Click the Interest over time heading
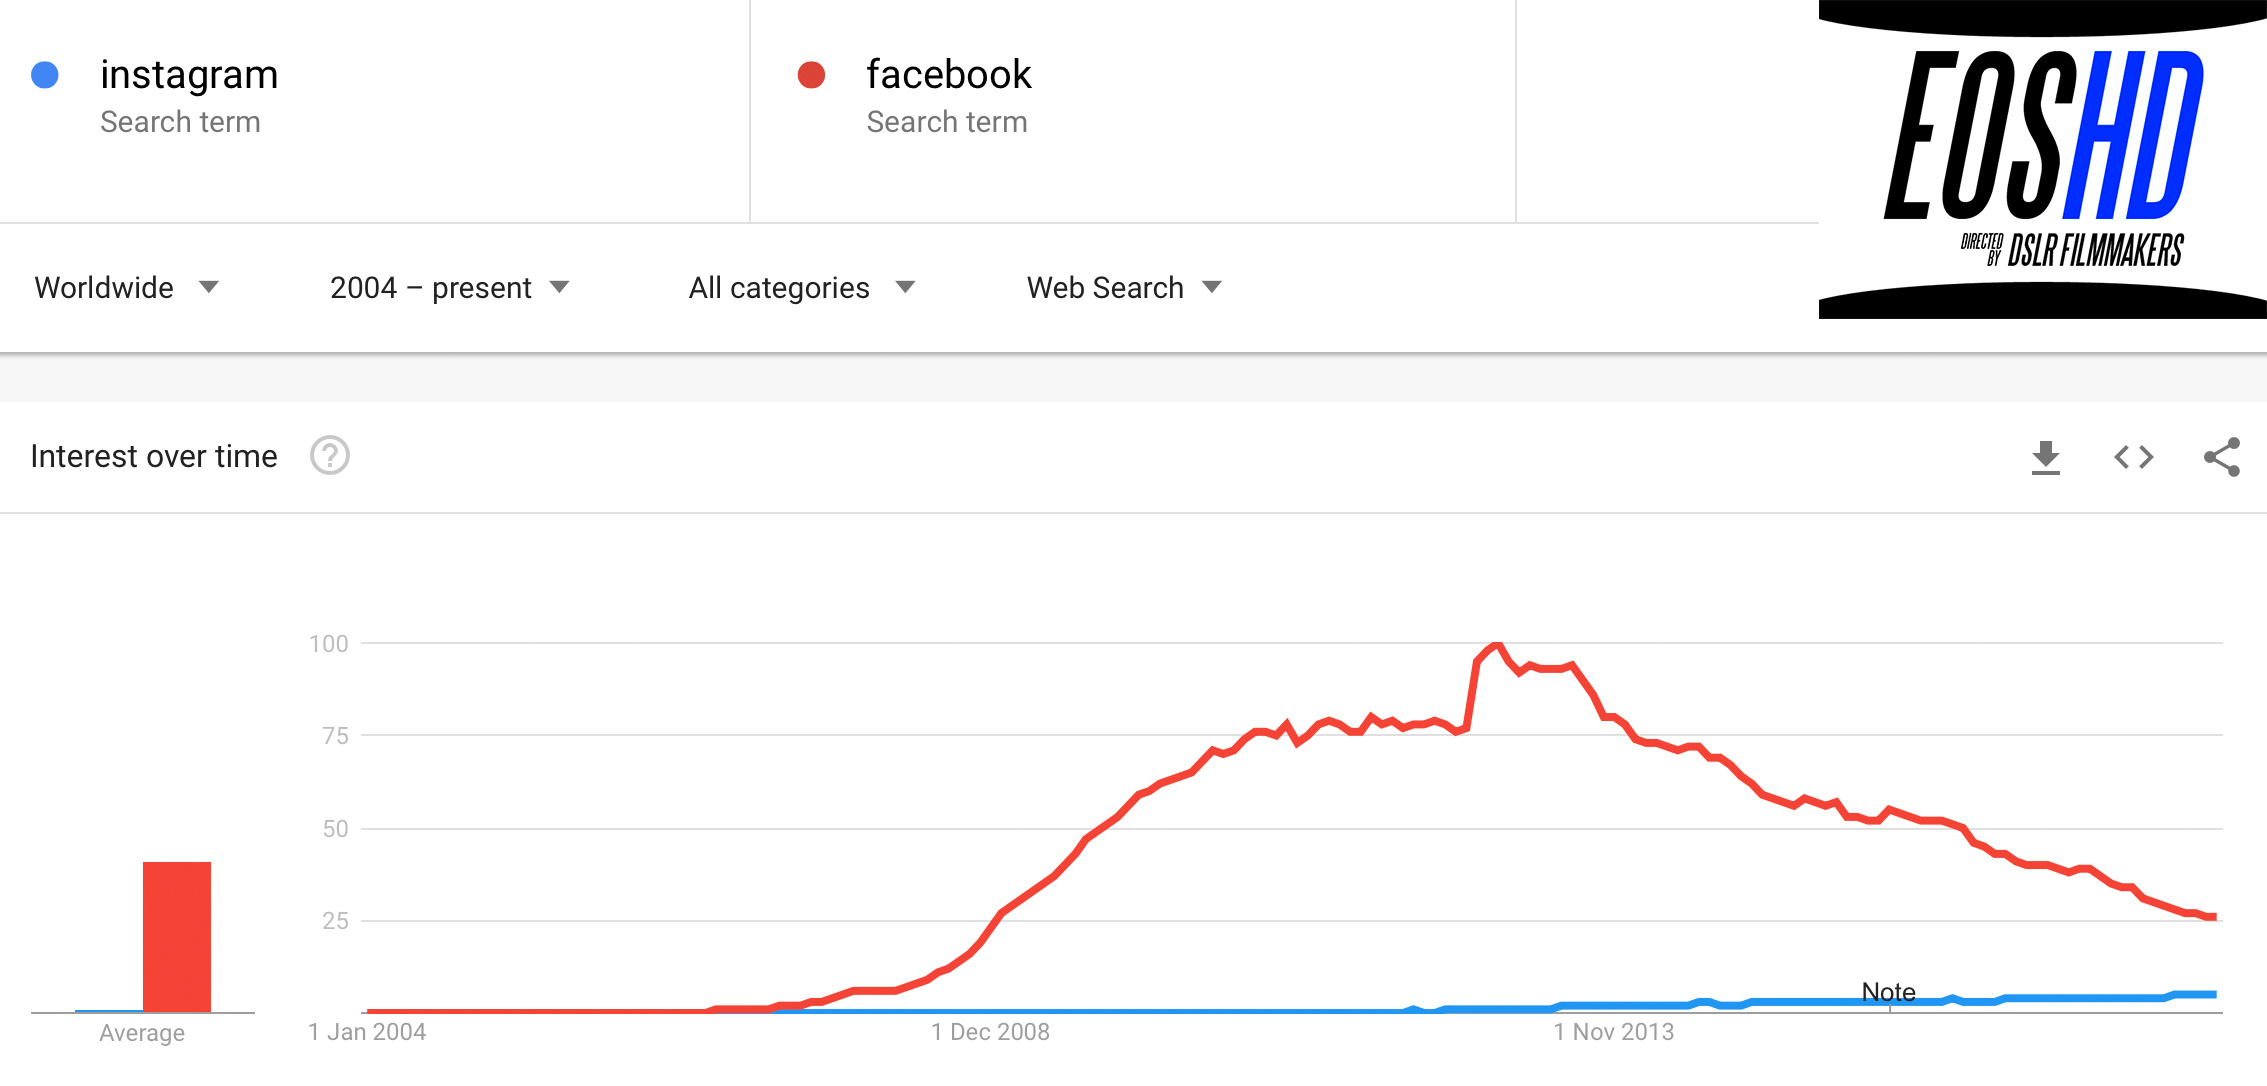The height and width of the screenshot is (1086, 2267). (x=154, y=456)
